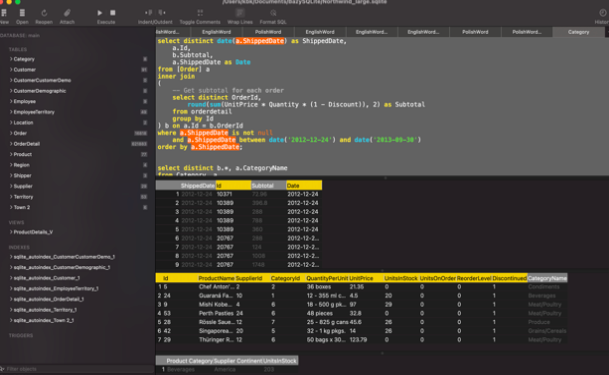Expand the Location table chevron

[x=11, y=123]
